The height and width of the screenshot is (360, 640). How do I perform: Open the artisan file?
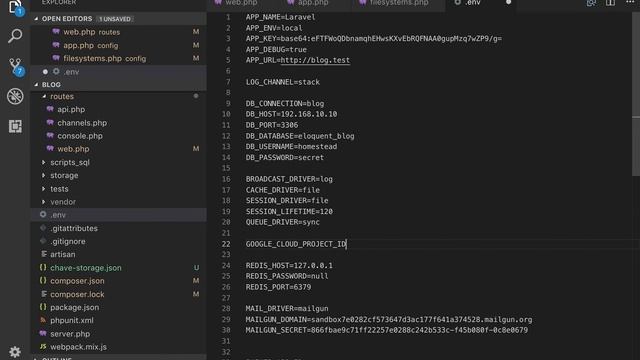pos(118,254)
